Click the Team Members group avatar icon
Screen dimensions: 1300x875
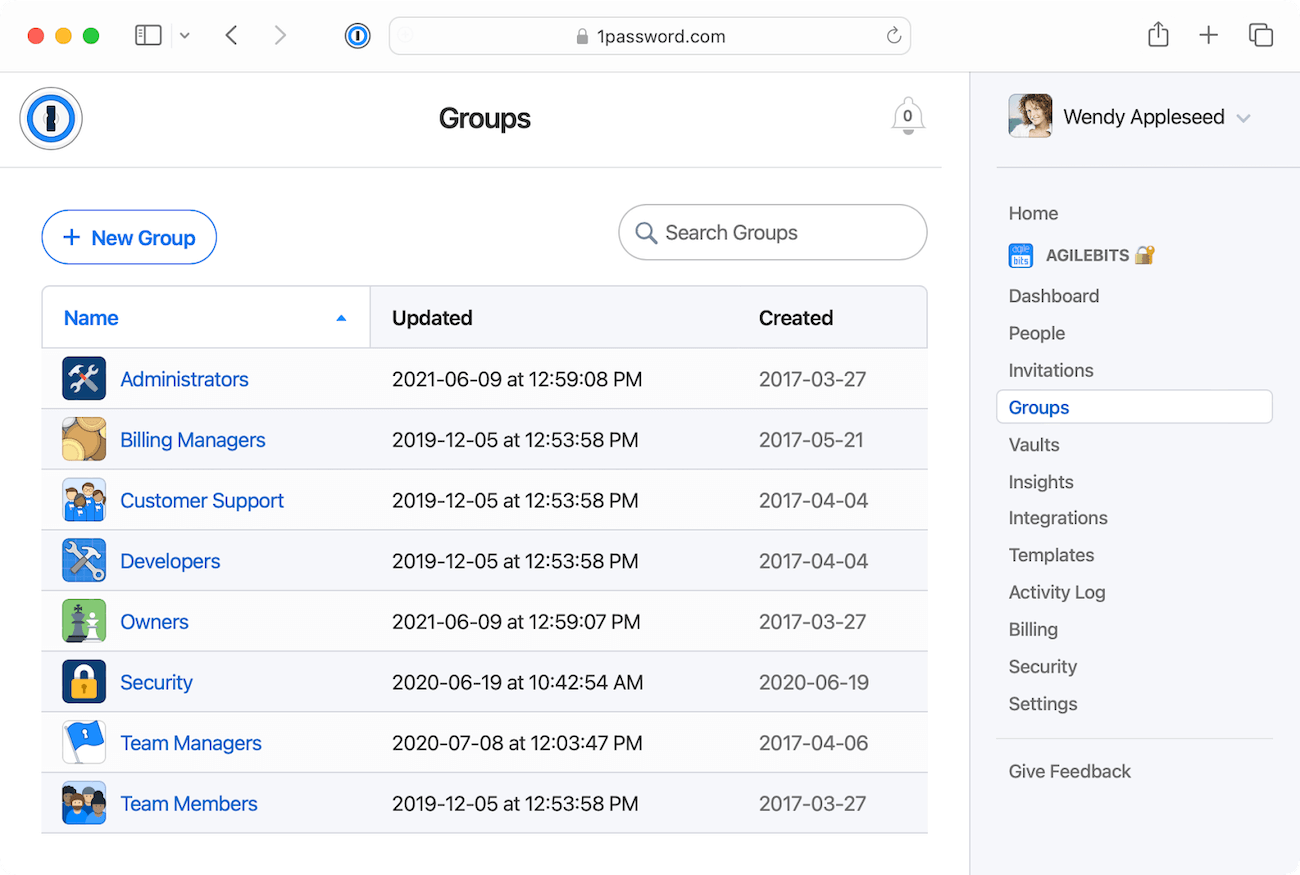84,803
